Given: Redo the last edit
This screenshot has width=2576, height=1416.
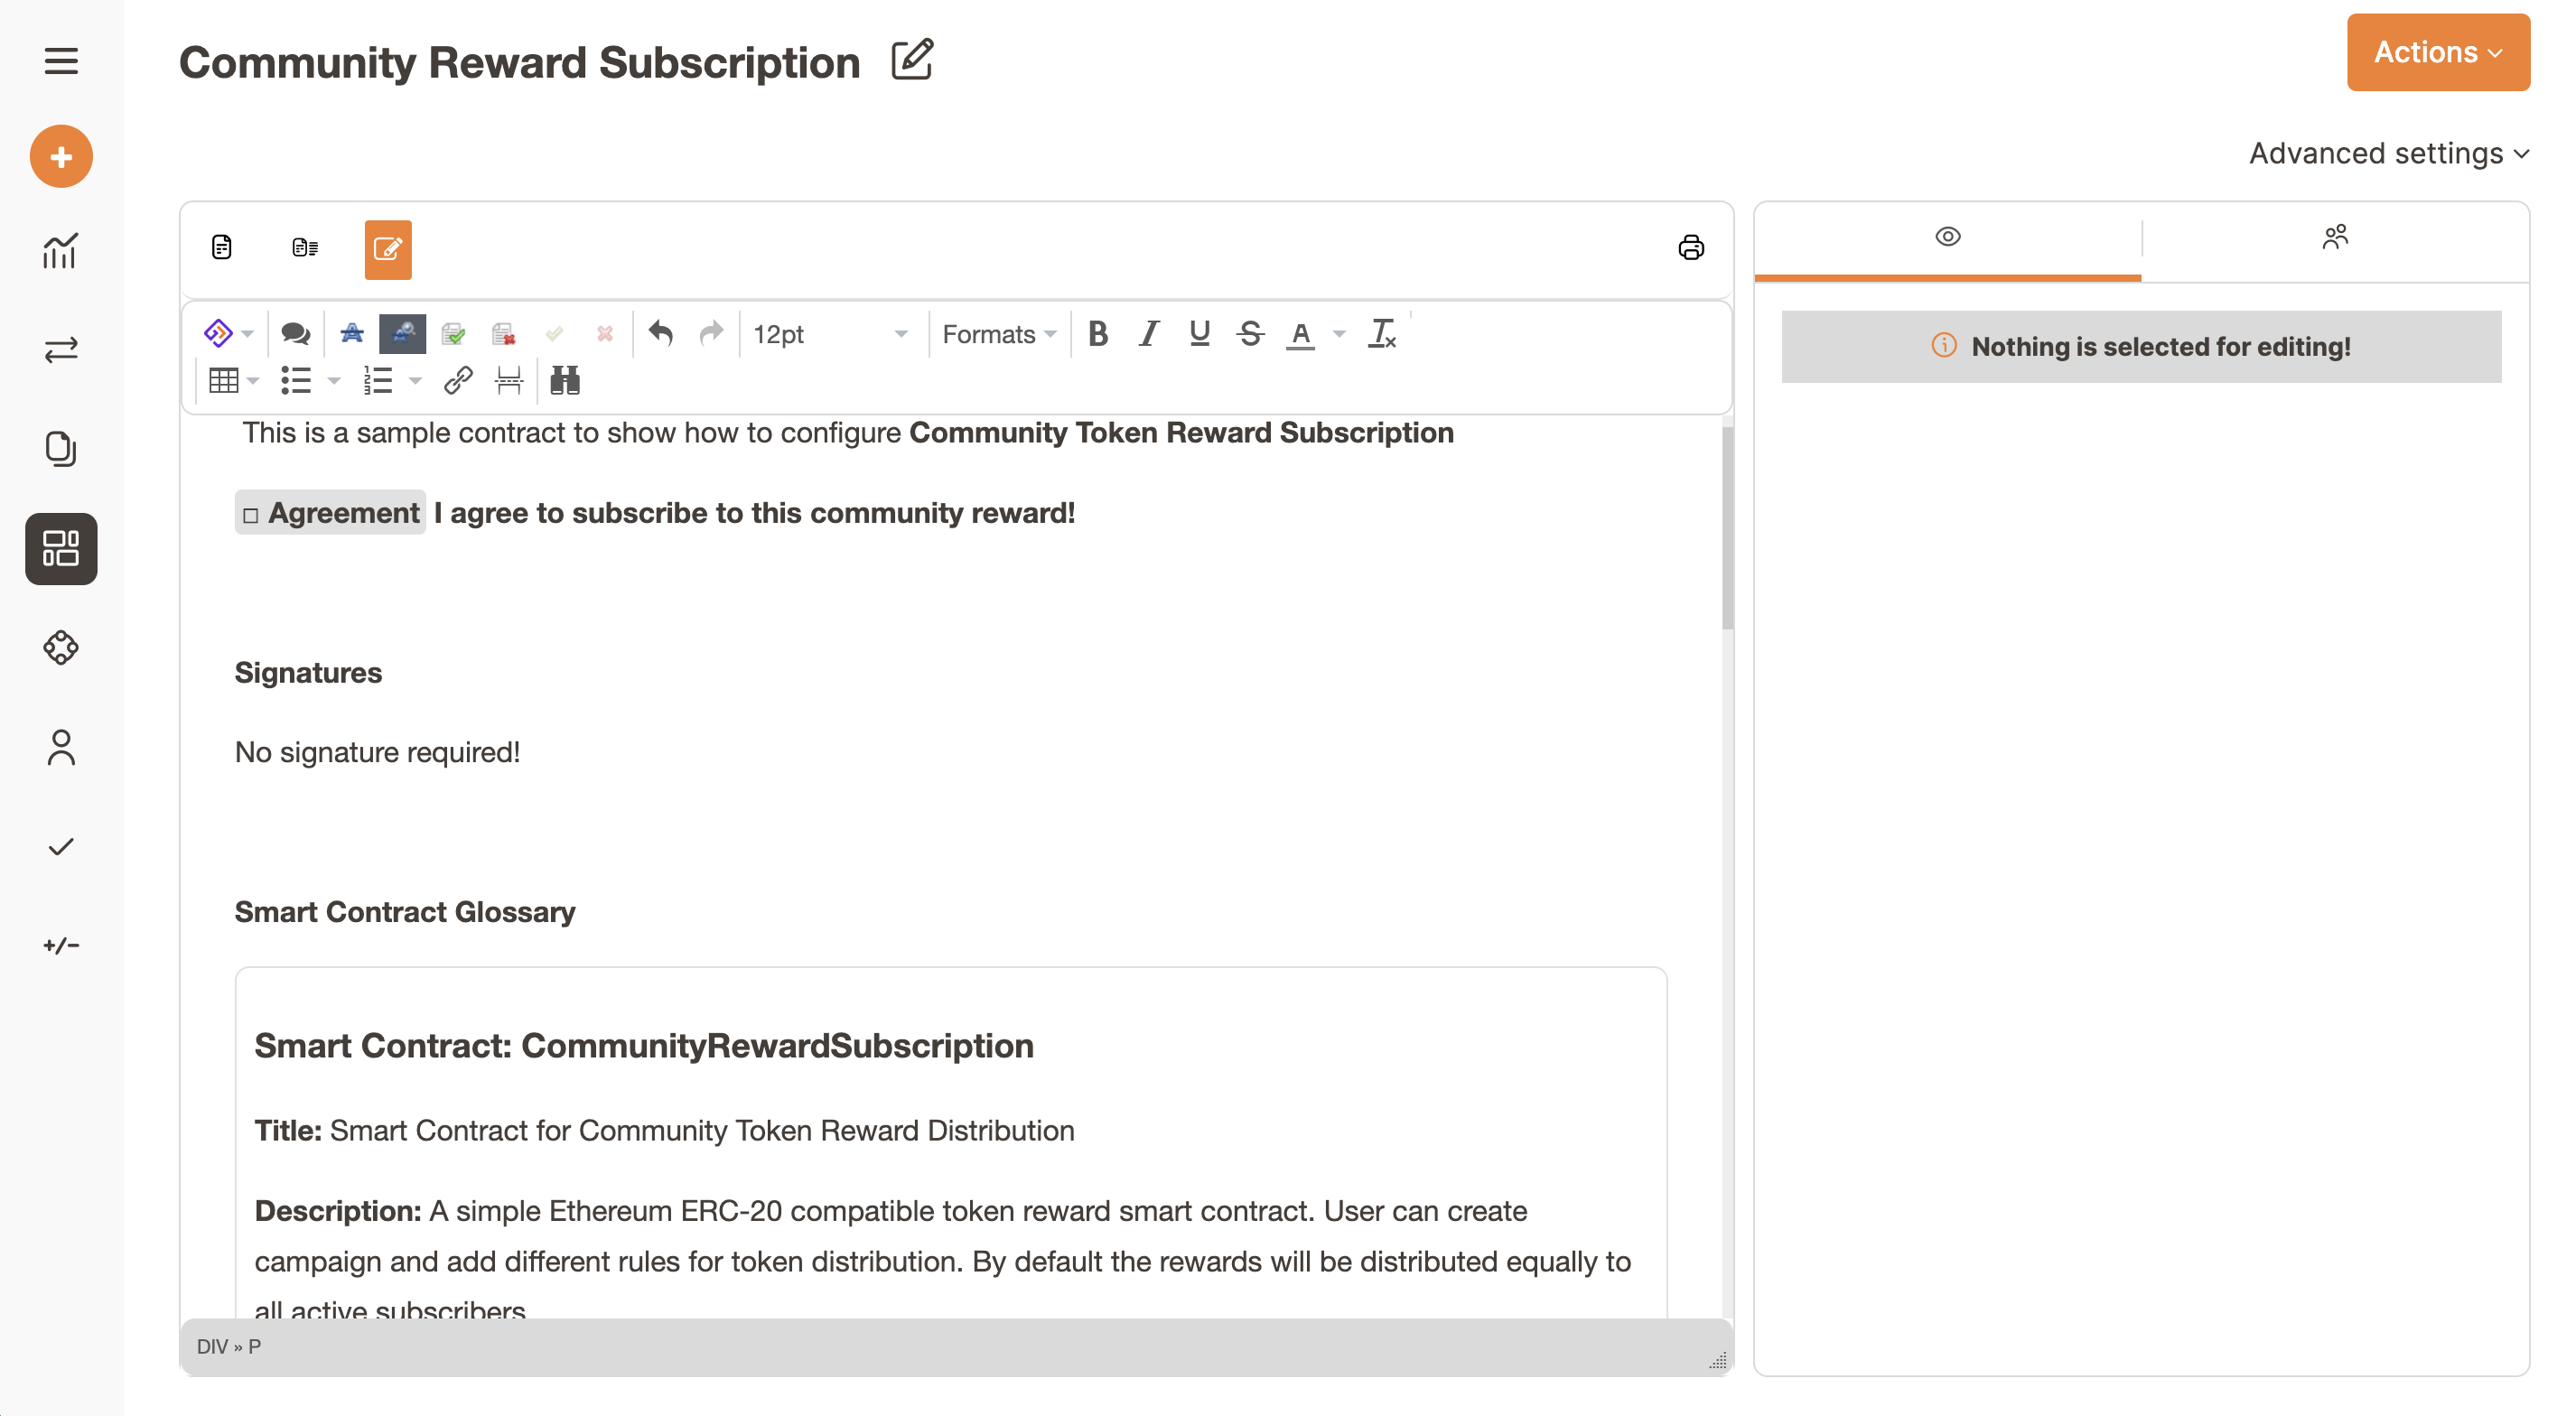Looking at the screenshot, I should click(x=711, y=333).
